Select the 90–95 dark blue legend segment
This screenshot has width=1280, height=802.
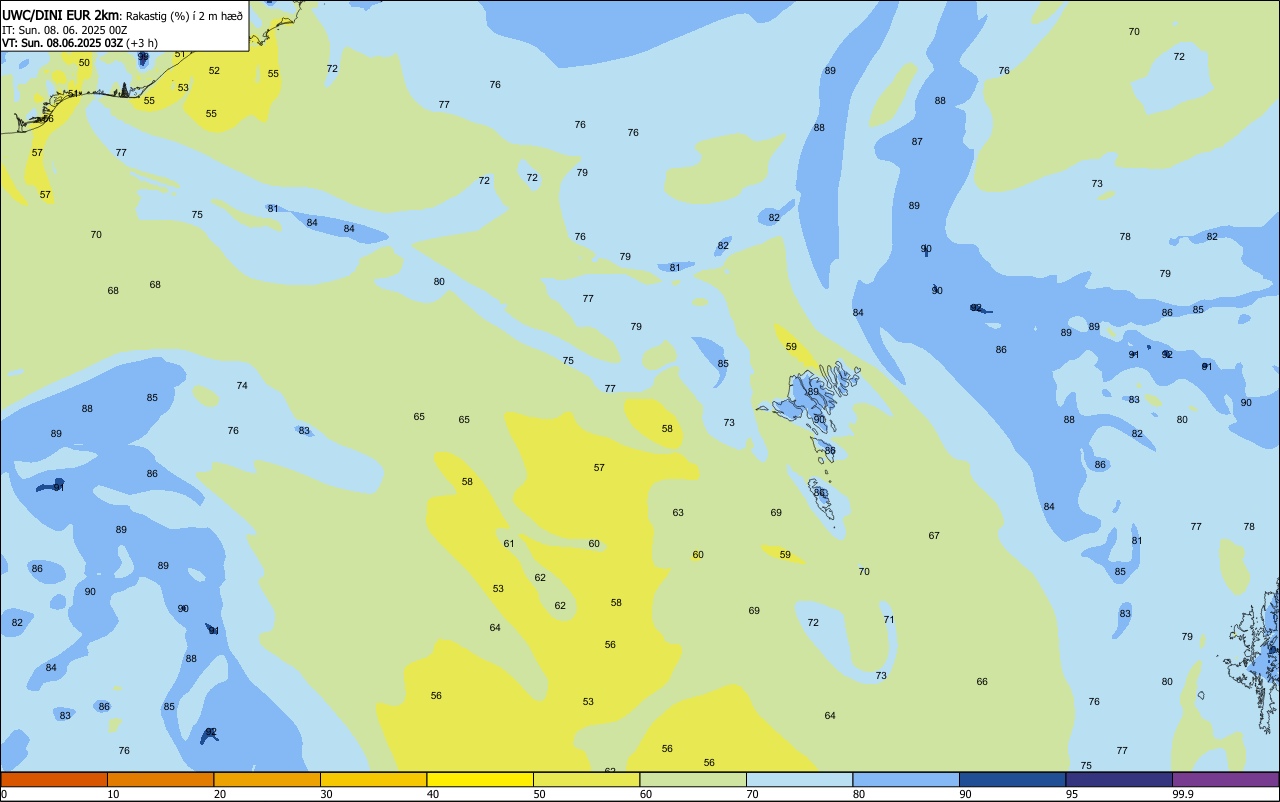pyautogui.click(x=1013, y=779)
